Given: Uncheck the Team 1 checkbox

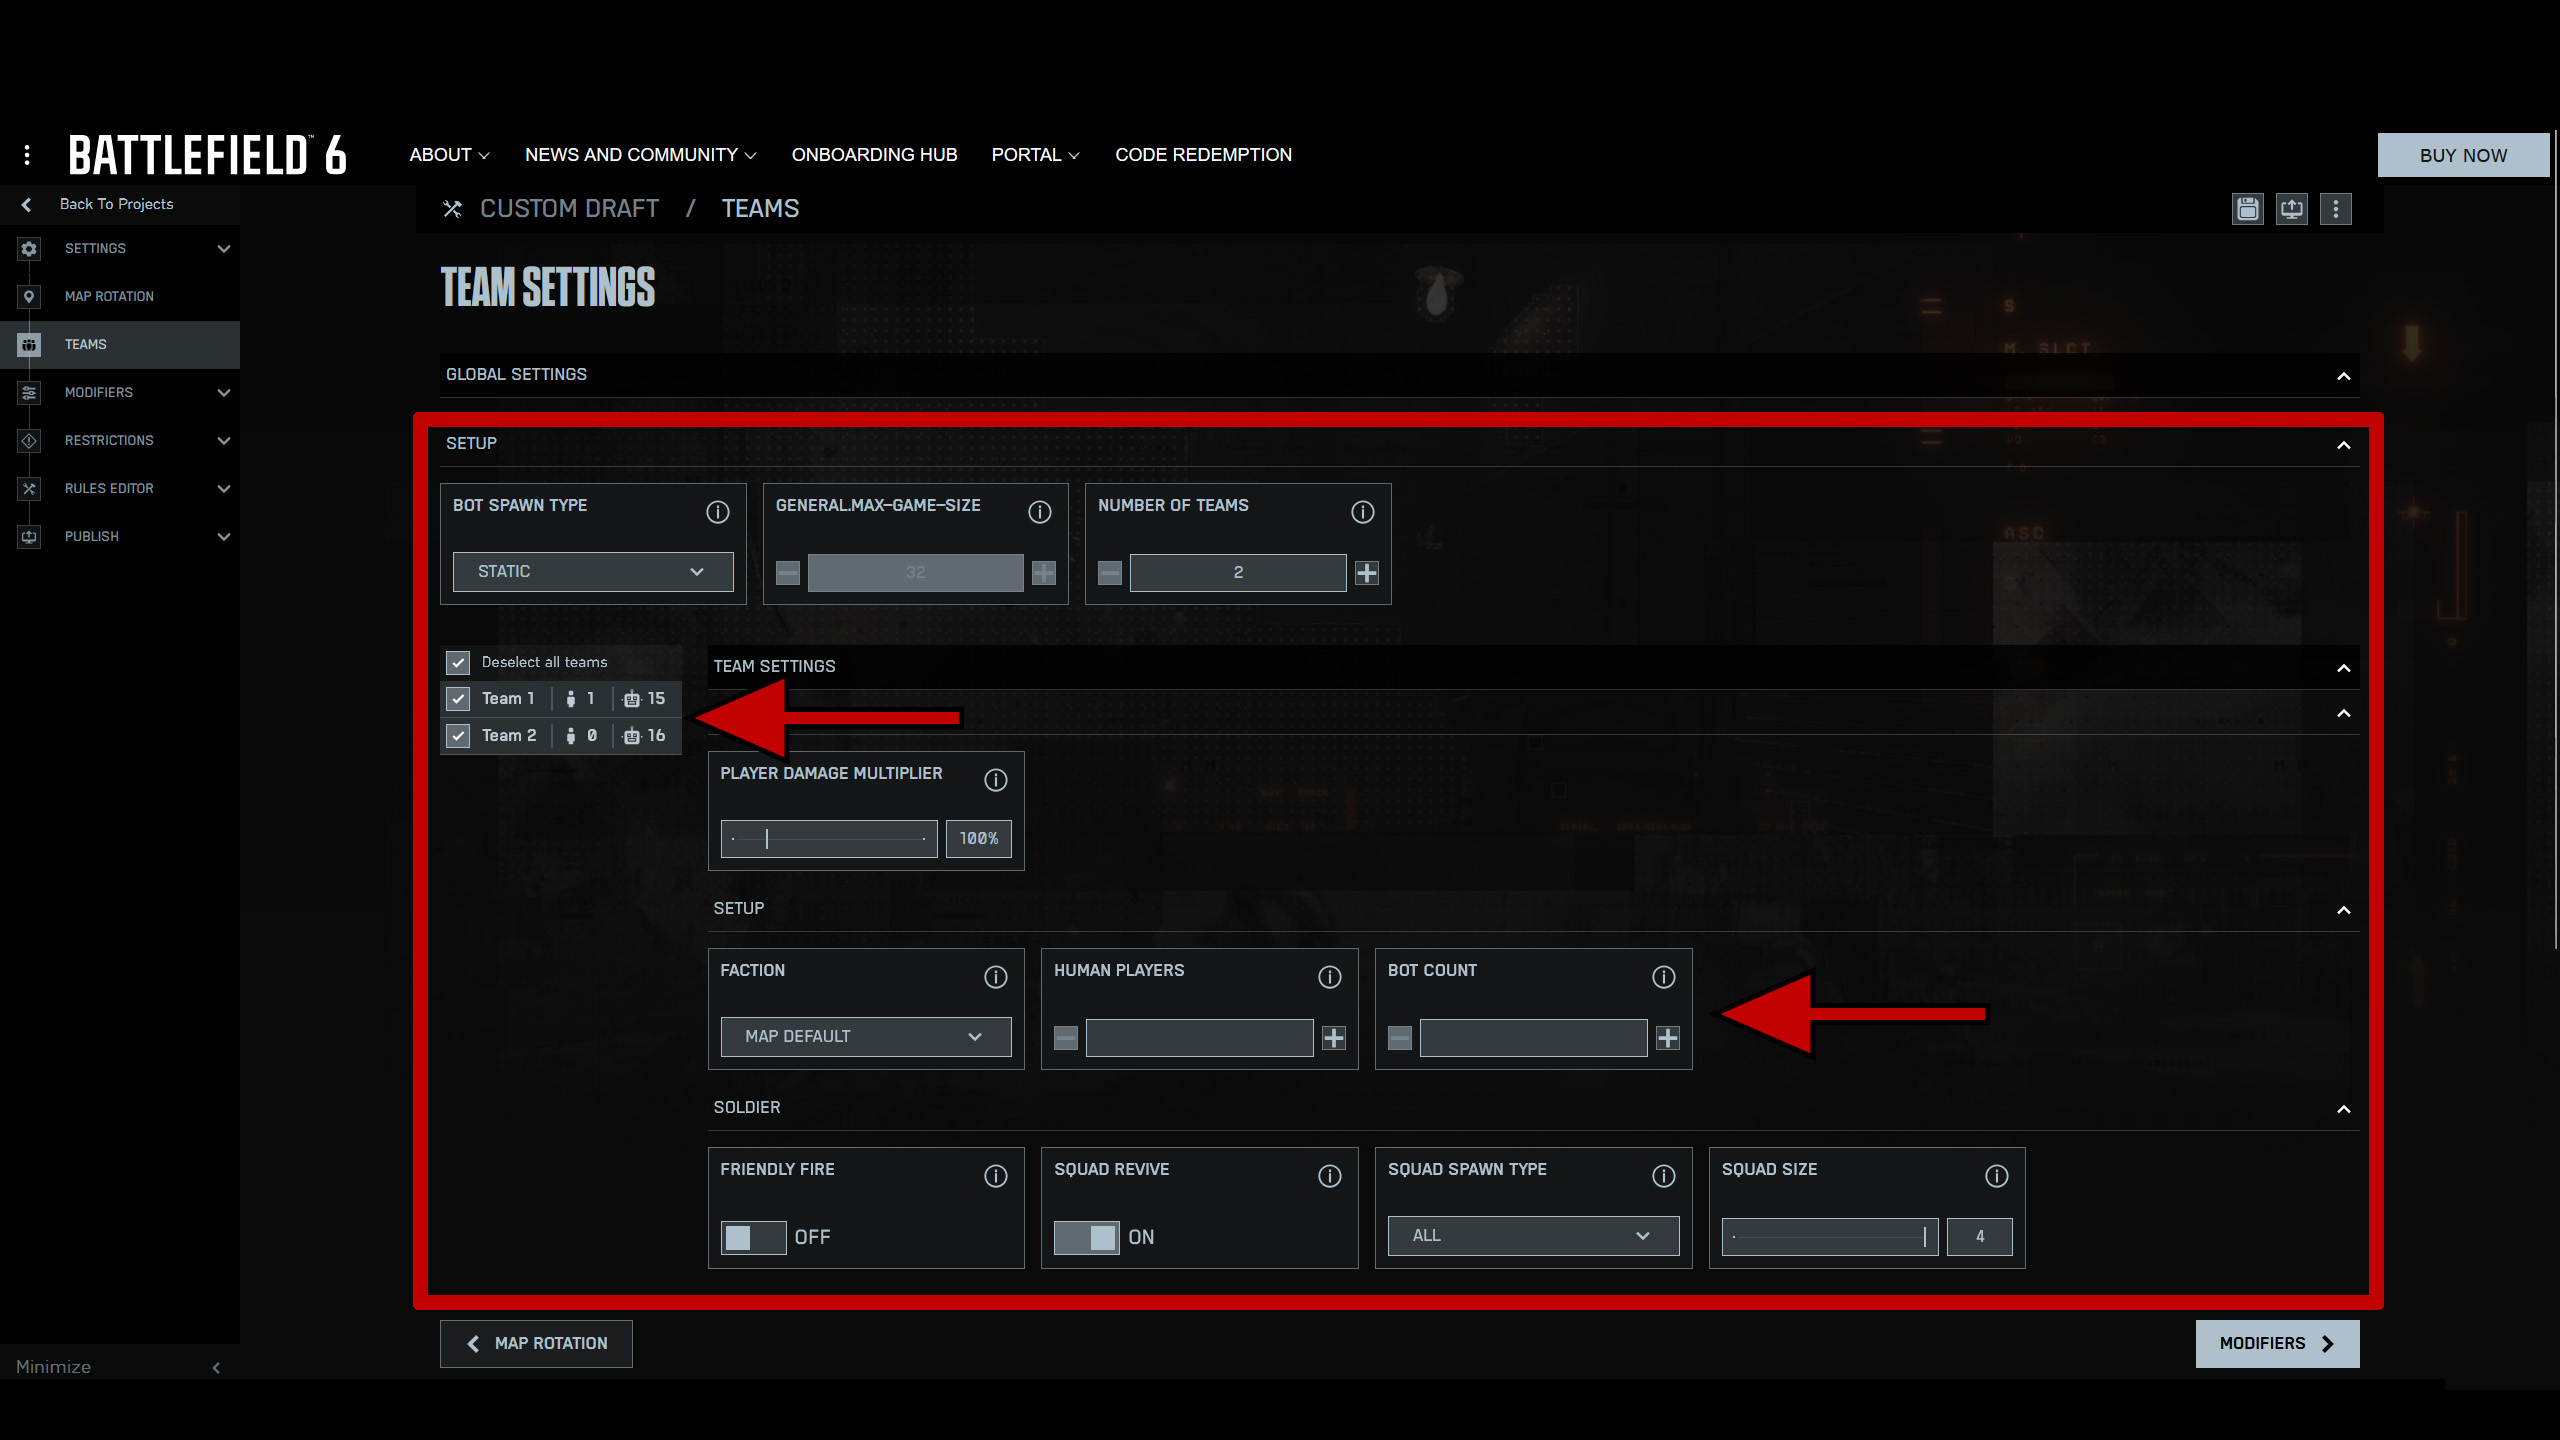Looking at the screenshot, I should pyautogui.click(x=458, y=699).
